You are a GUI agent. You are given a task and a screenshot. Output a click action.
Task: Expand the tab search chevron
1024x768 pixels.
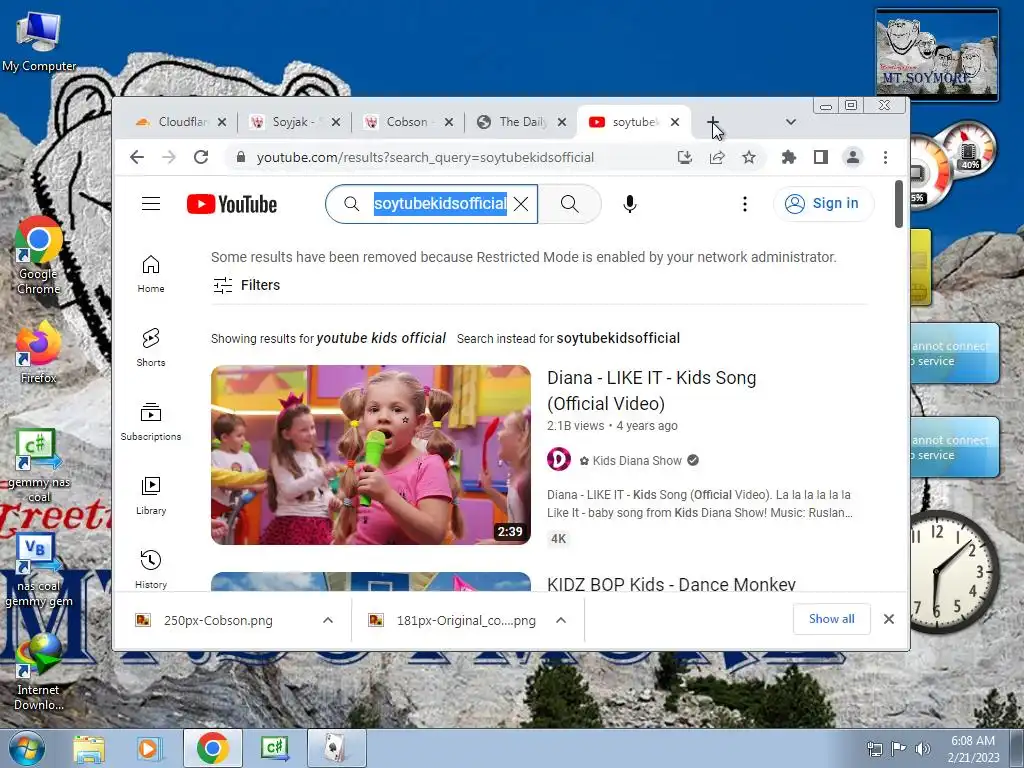[x=791, y=122]
